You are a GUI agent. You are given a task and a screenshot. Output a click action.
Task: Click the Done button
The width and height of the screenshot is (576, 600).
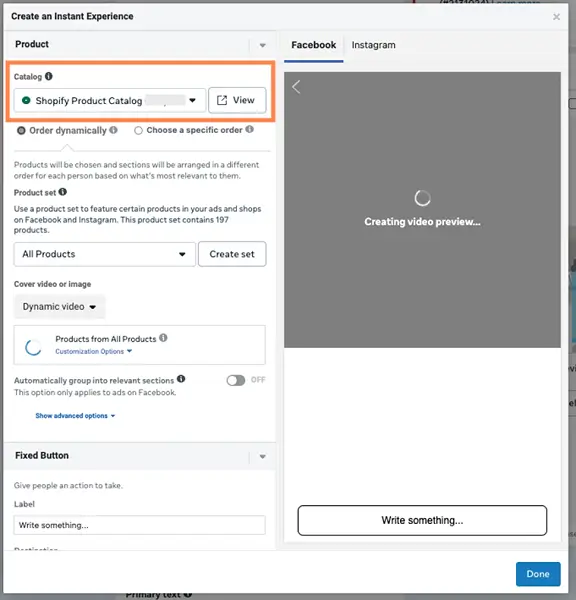pyautogui.click(x=538, y=574)
